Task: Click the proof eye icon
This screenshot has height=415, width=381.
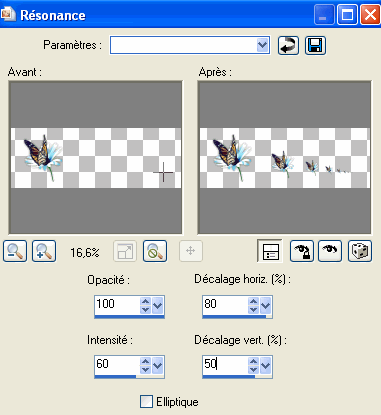Action: 330,251
